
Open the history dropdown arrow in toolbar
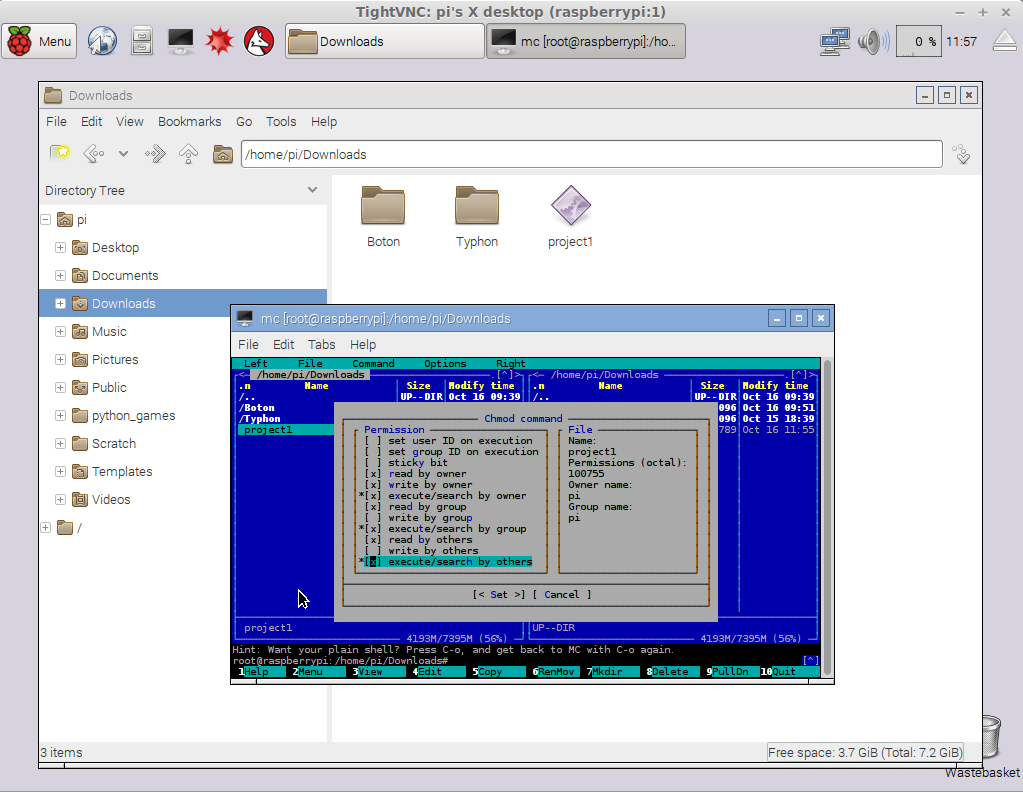(x=123, y=154)
